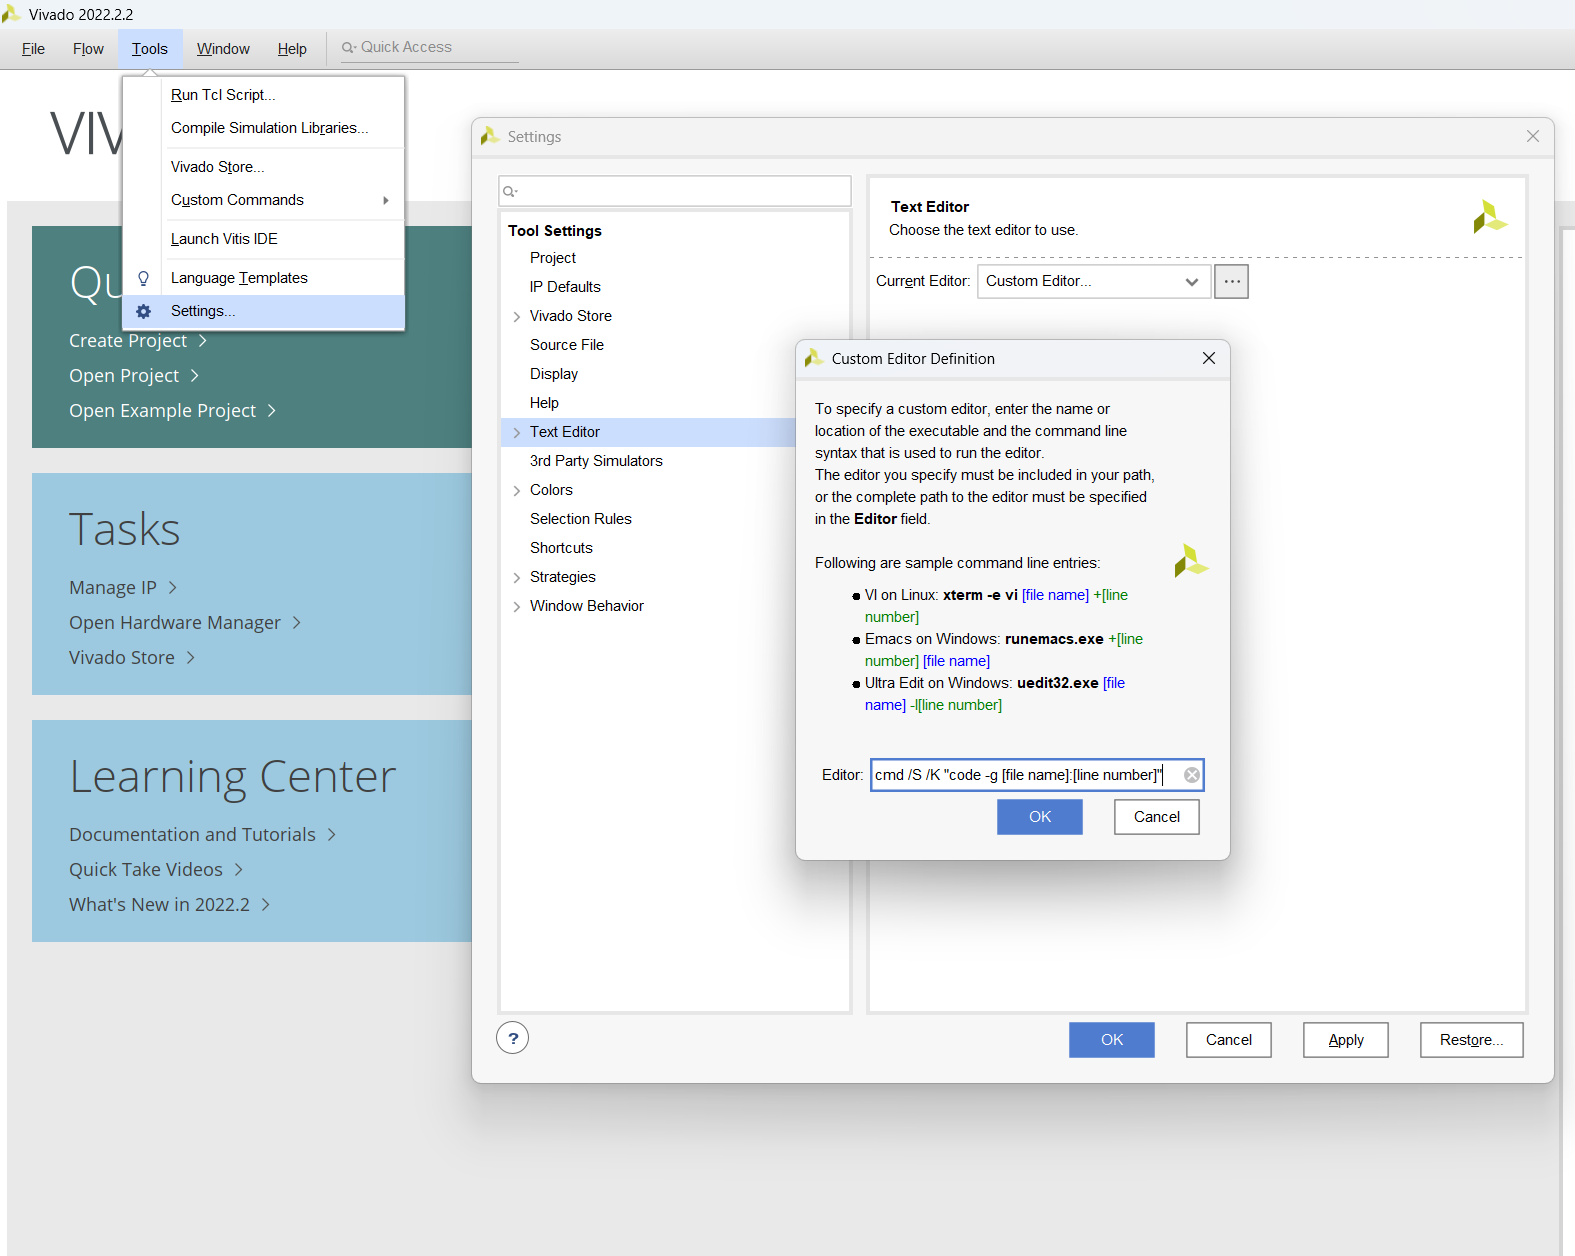
Task: Select 3rd Party Simulators settings item
Action: tap(596, 461)
